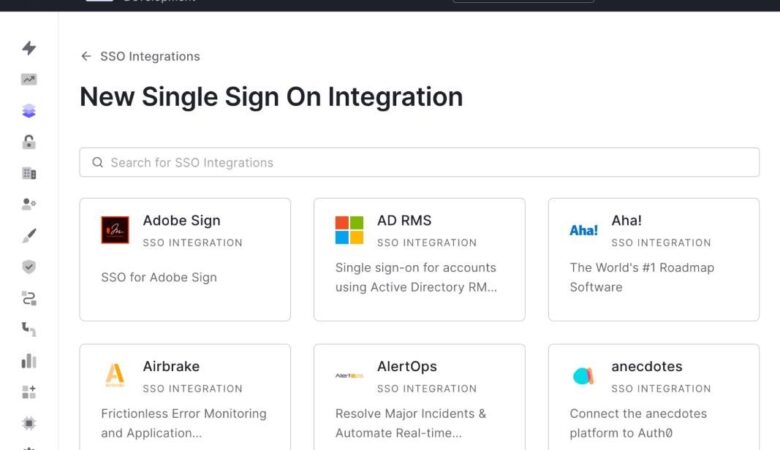This screenshot has height=450, width=780.
Task: Click the anecdotes logo
Action: (x=584, y=375)
